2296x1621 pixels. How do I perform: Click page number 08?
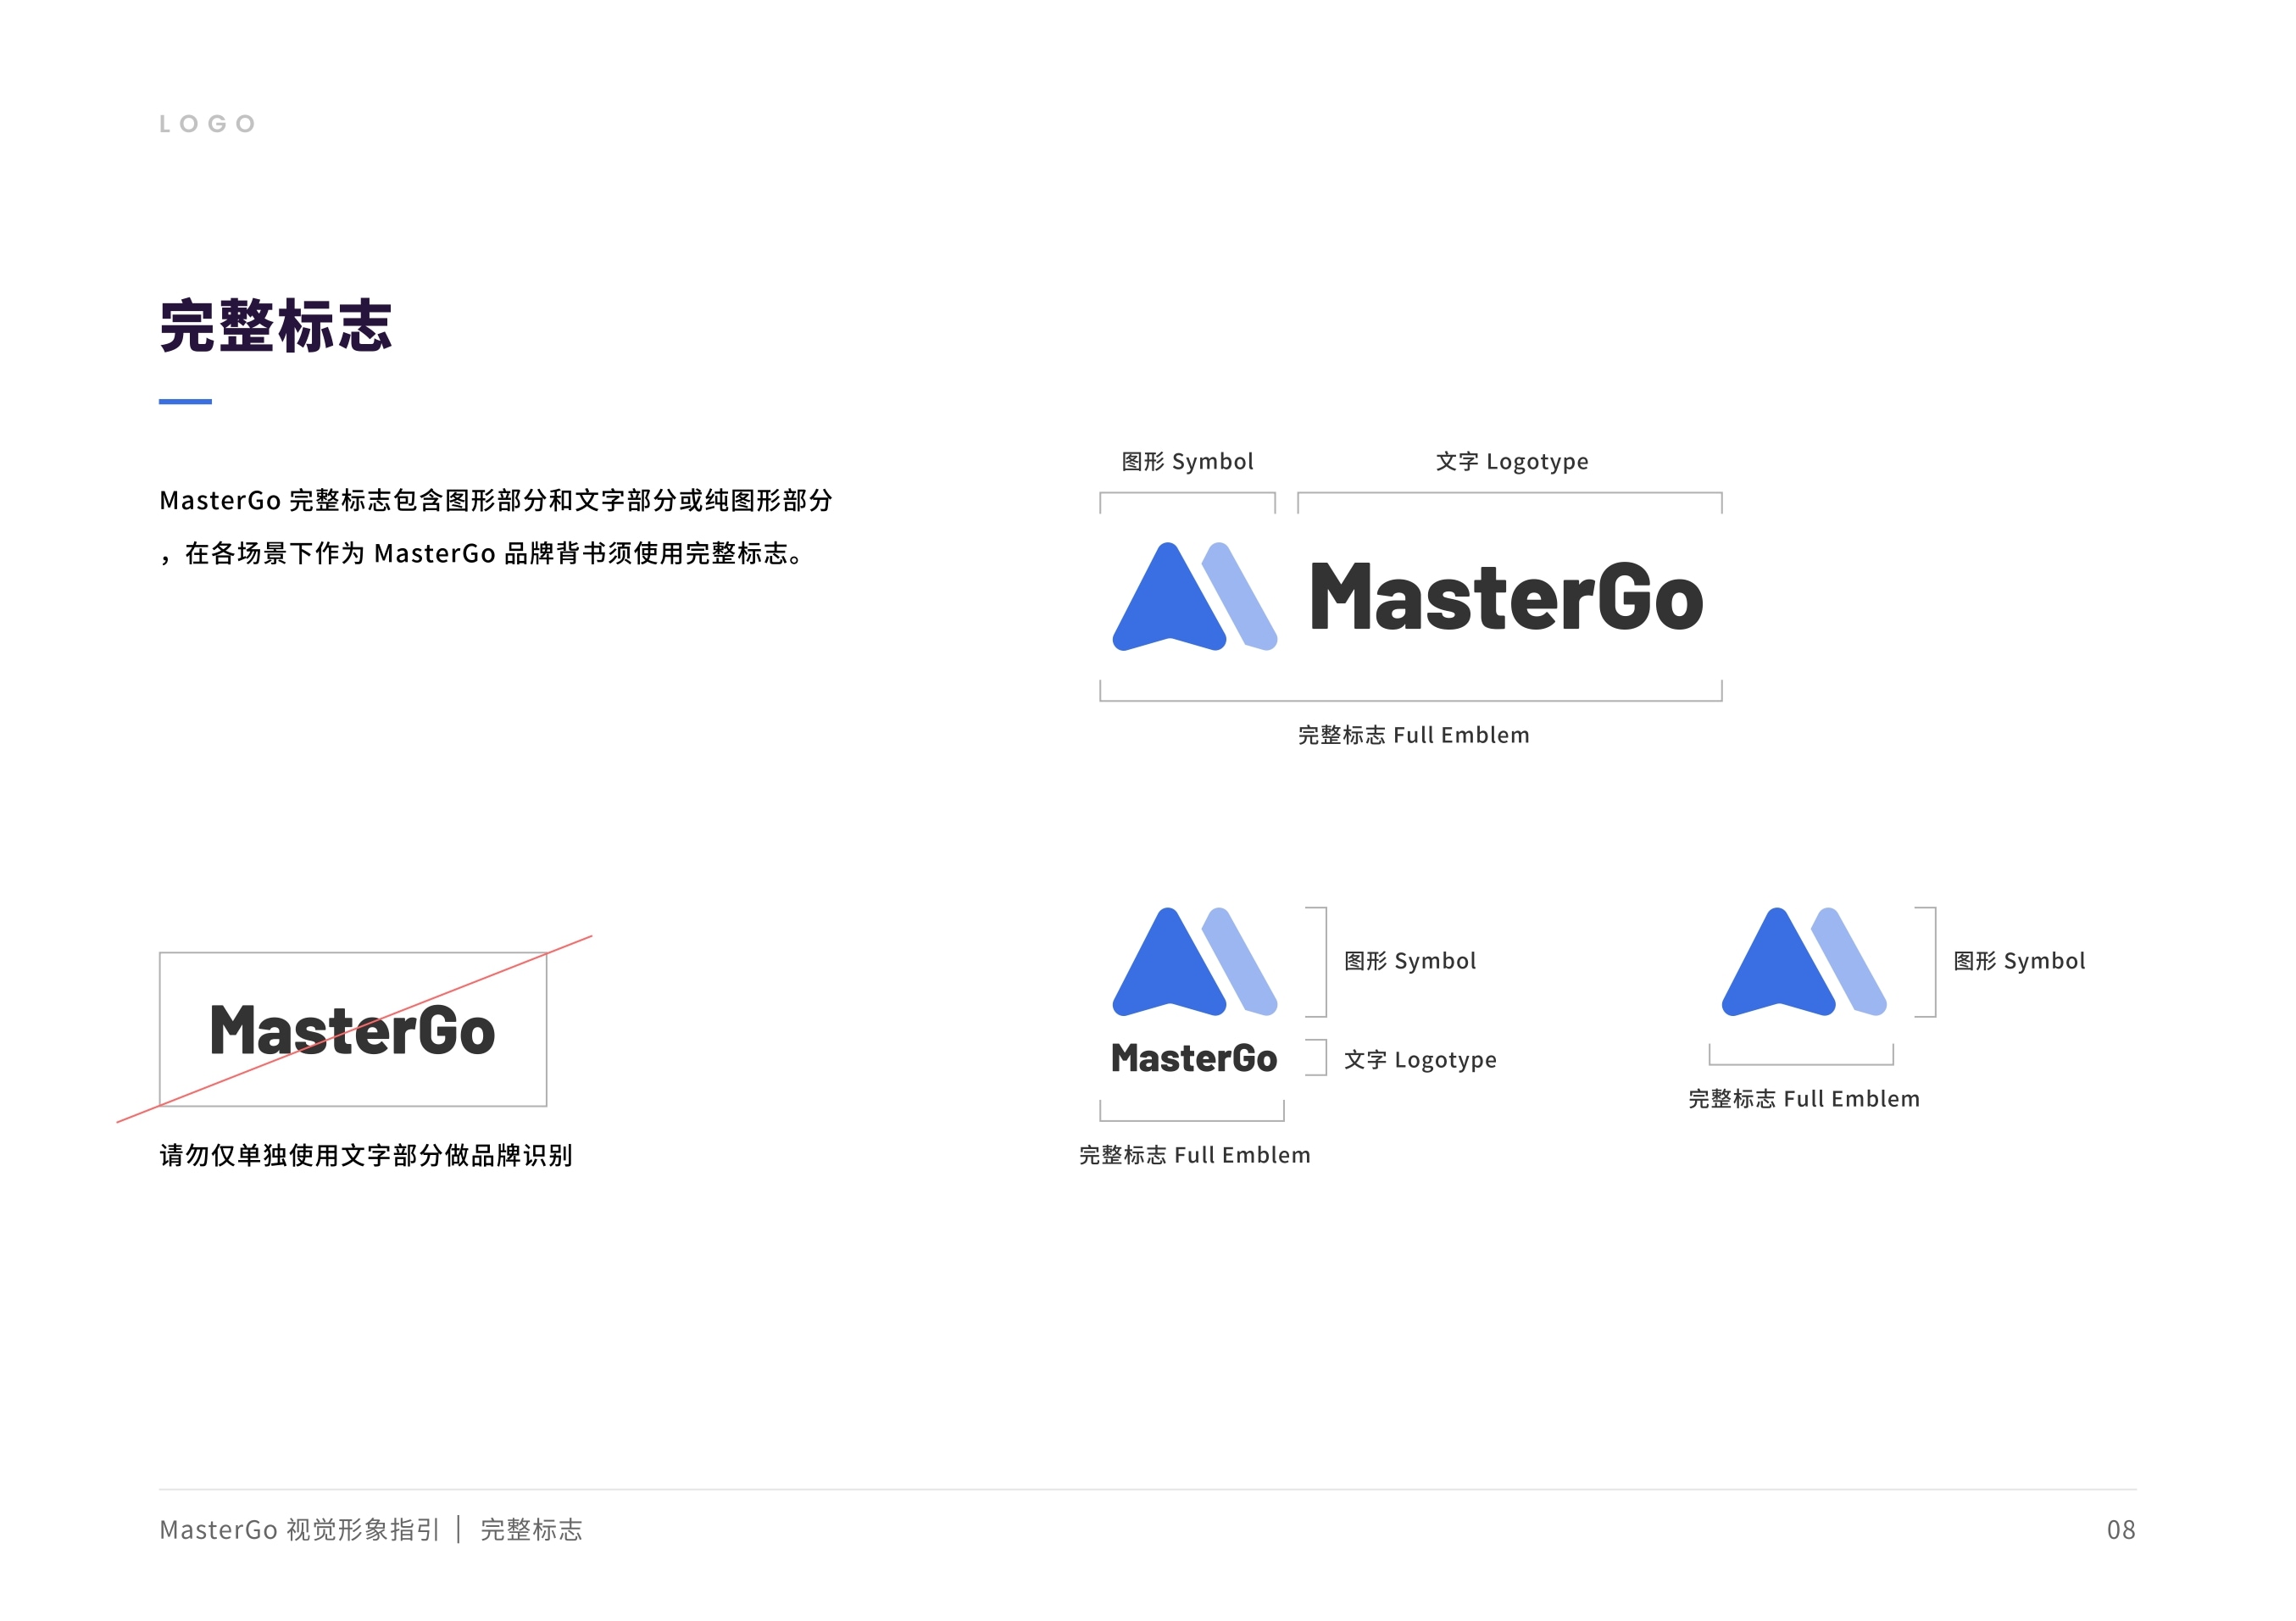pos(2120,1530)
